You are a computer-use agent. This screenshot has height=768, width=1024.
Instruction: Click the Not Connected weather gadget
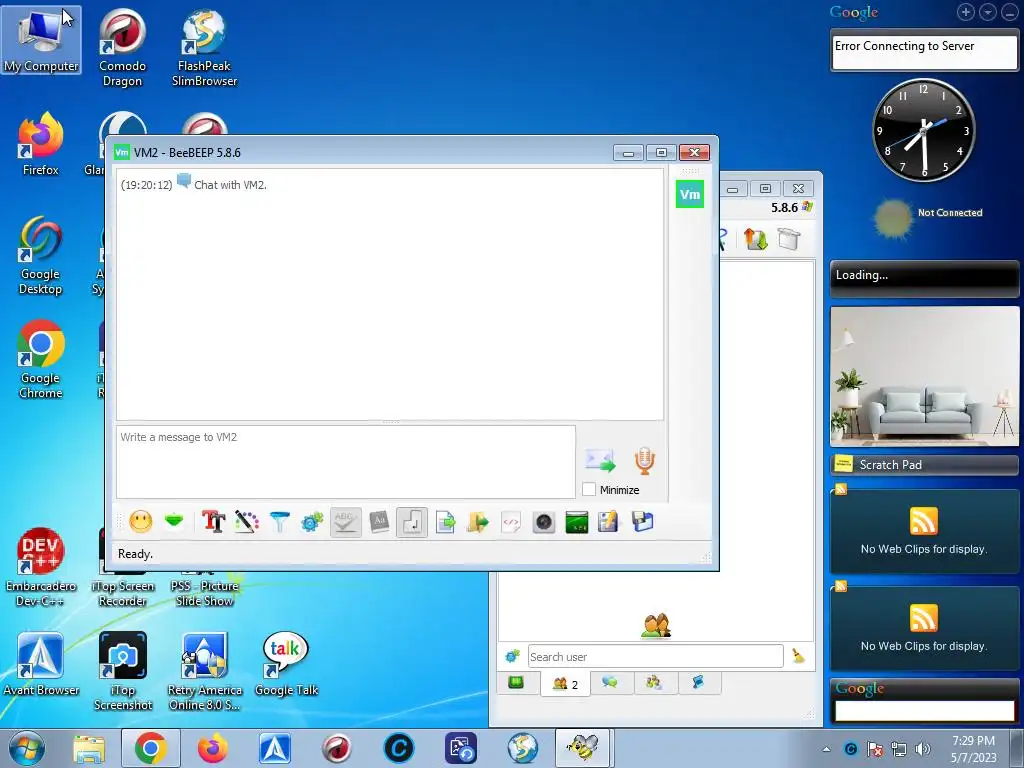(x=927, y=217)
